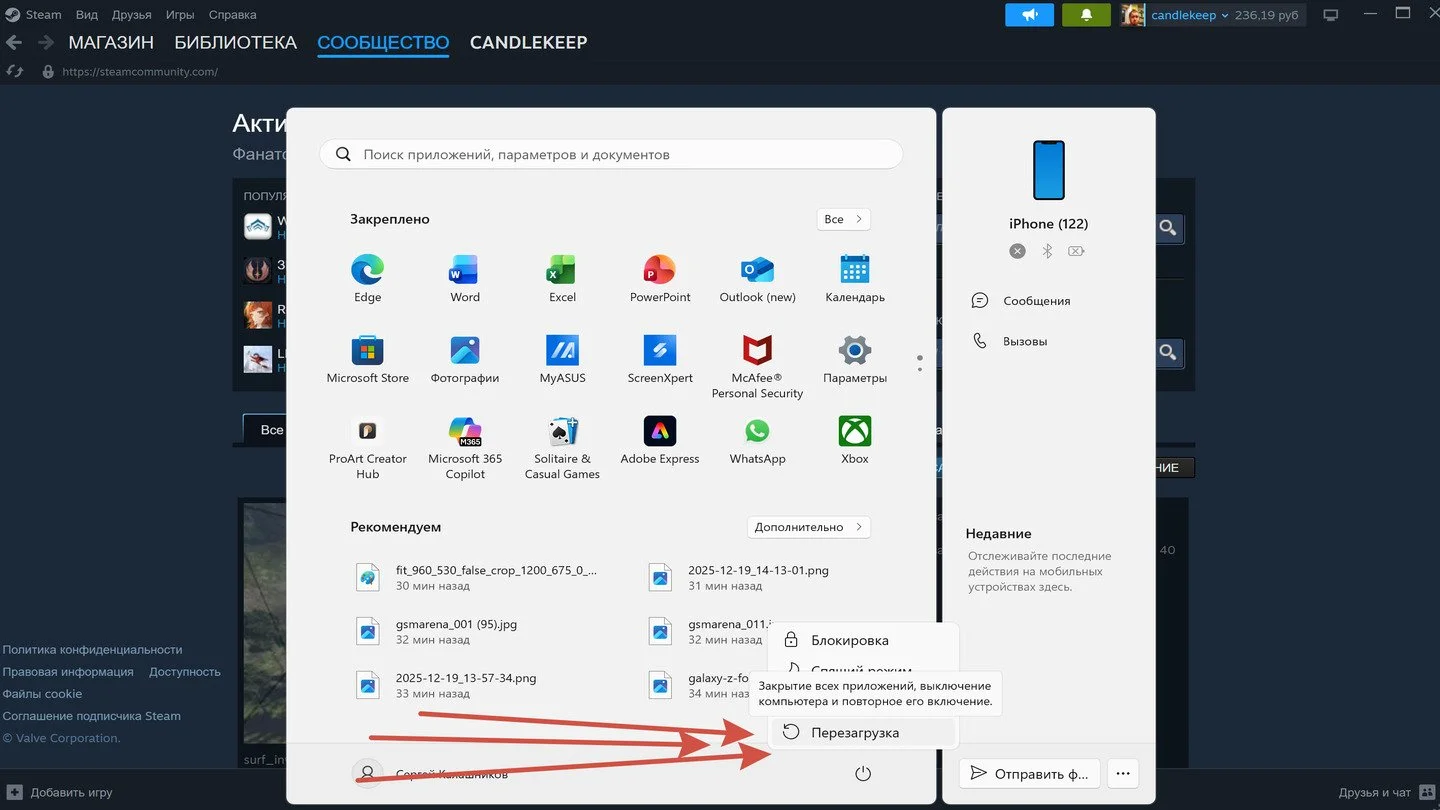1440x810 pixels.
Task: Open the Фотографии app
Action: tap(465, 359)
